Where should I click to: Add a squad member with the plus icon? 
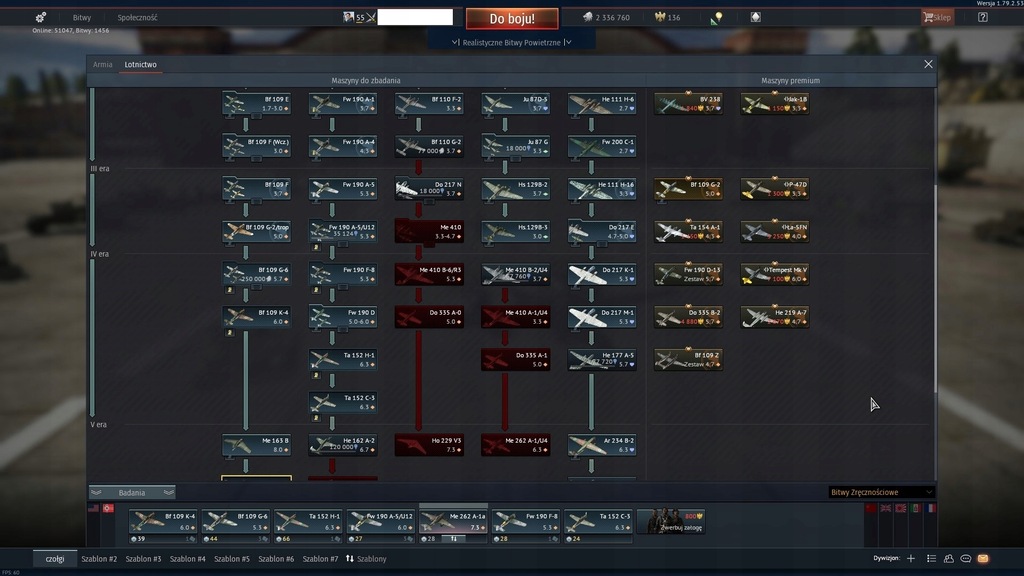point(911,558)
